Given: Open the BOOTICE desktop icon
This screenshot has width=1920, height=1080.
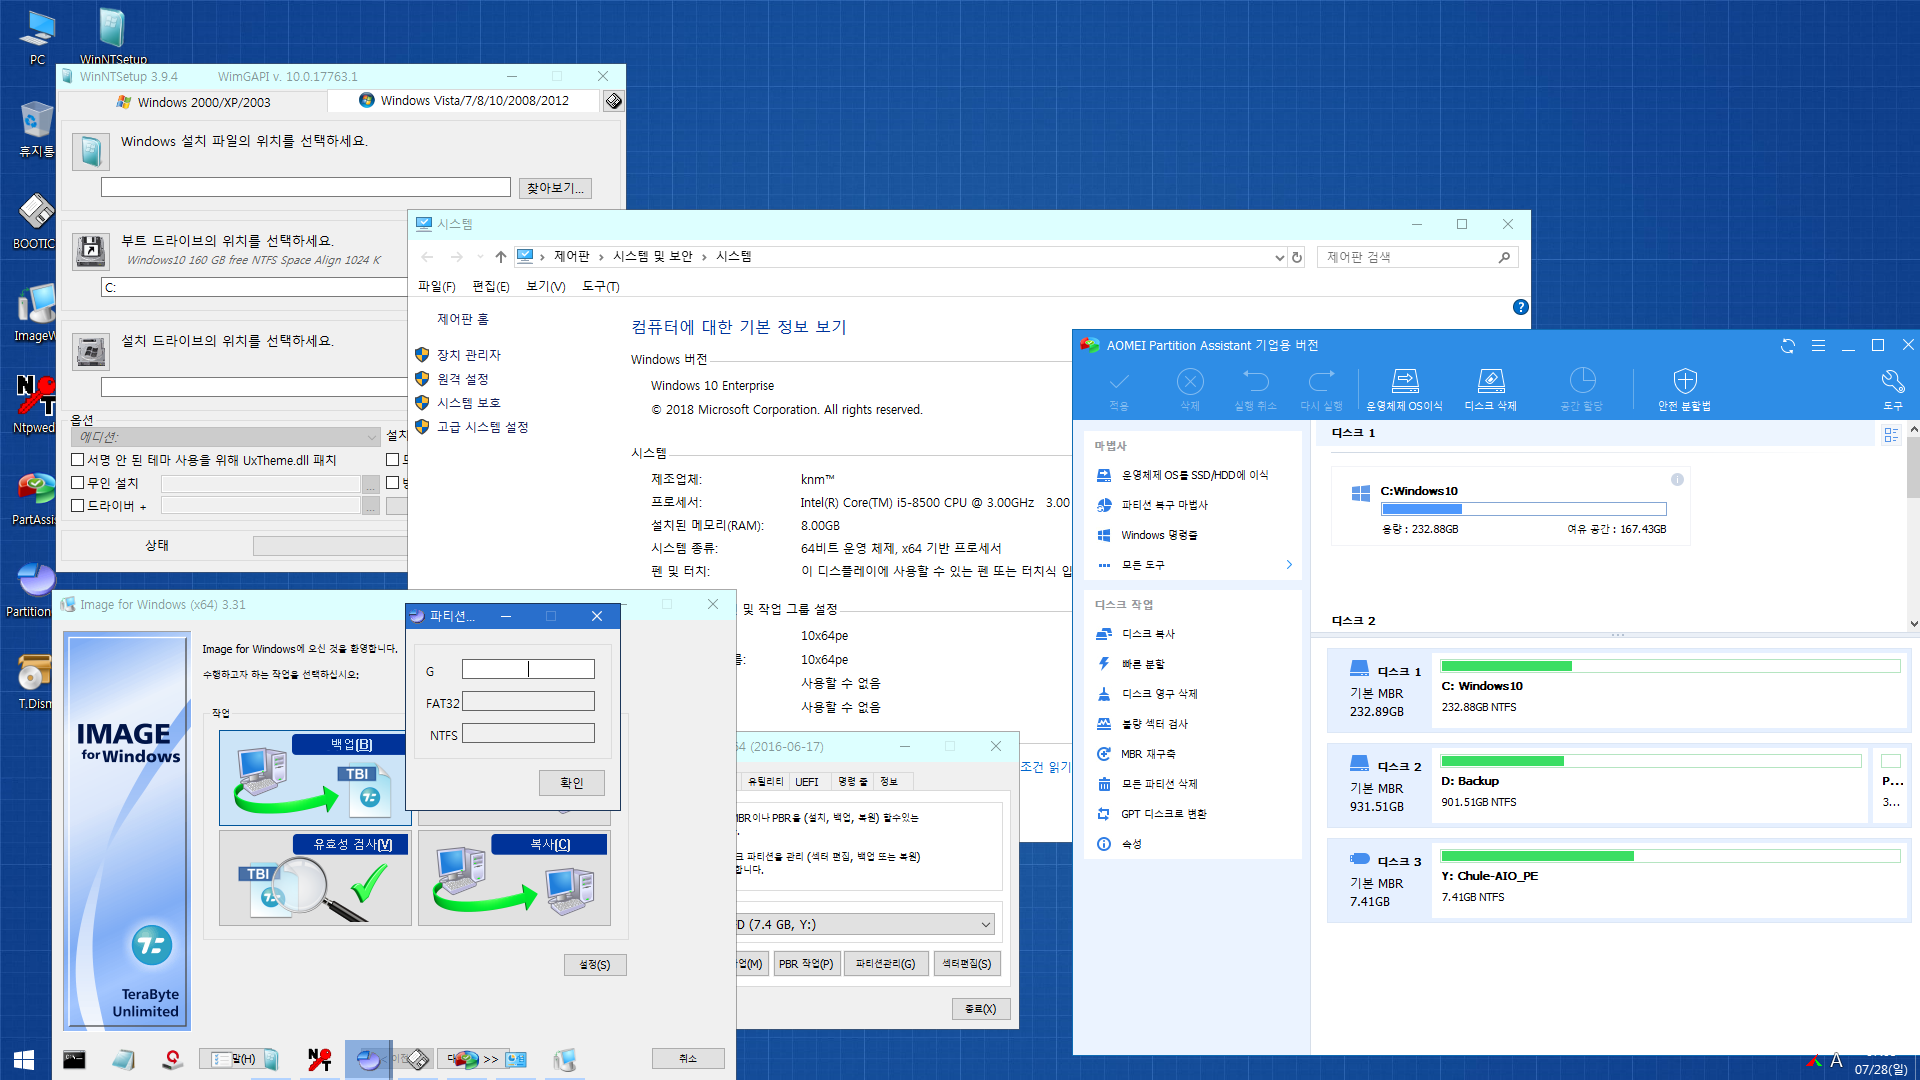Looking at the screenshot, I should click(x=36, y=221).
